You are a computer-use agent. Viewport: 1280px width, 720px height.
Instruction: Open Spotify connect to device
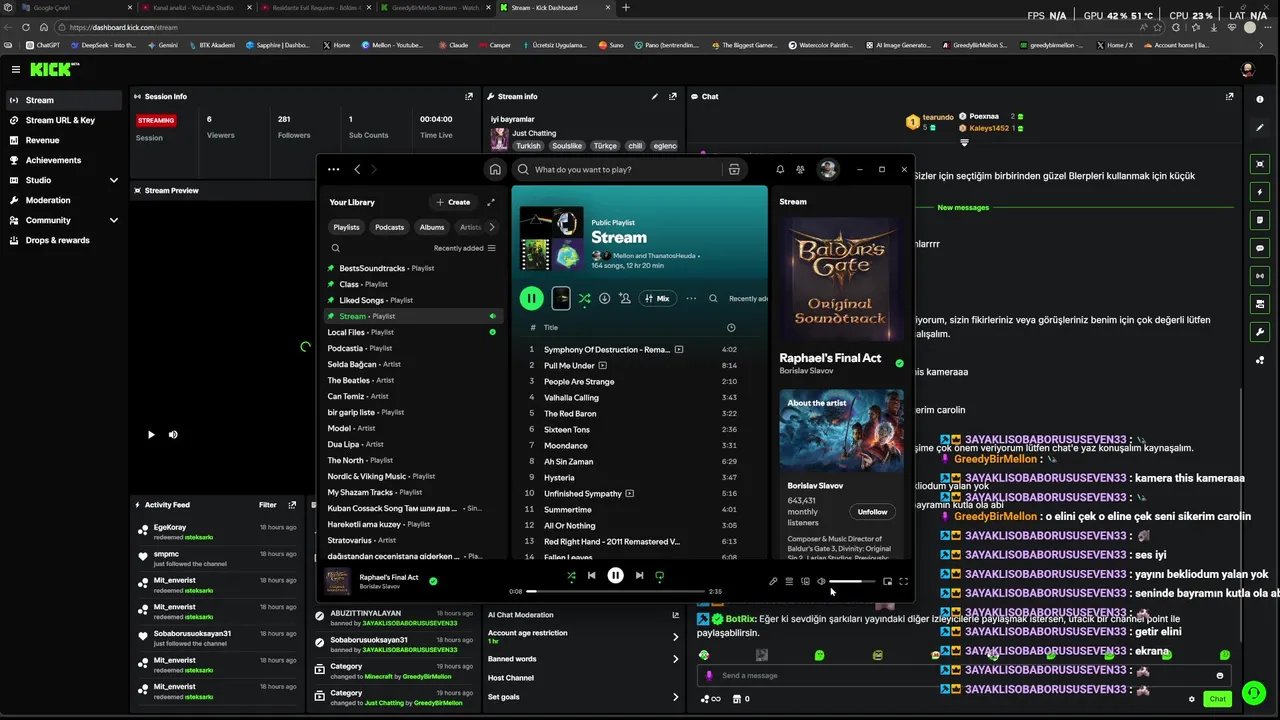click(x=805, y=581)
